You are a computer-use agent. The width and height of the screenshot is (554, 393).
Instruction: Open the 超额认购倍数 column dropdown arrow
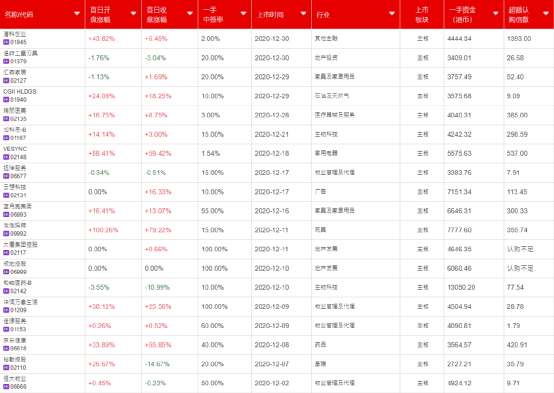pos(546,14)
